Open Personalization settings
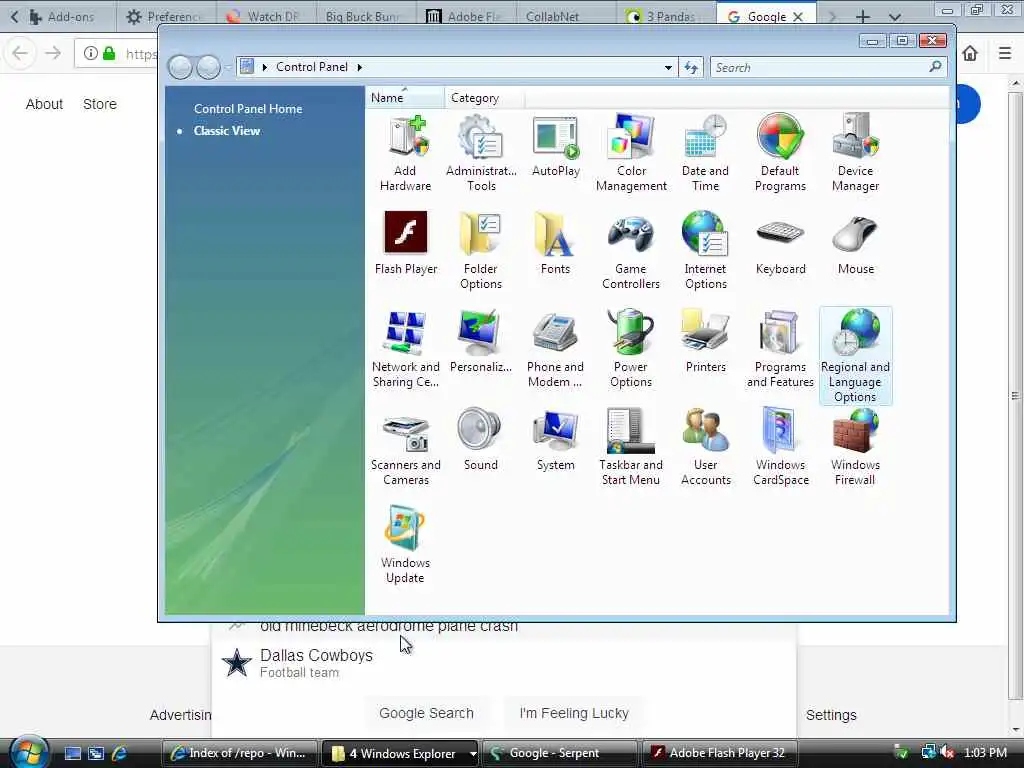Viewport: 1024px width, 768px height. point(481,342)
